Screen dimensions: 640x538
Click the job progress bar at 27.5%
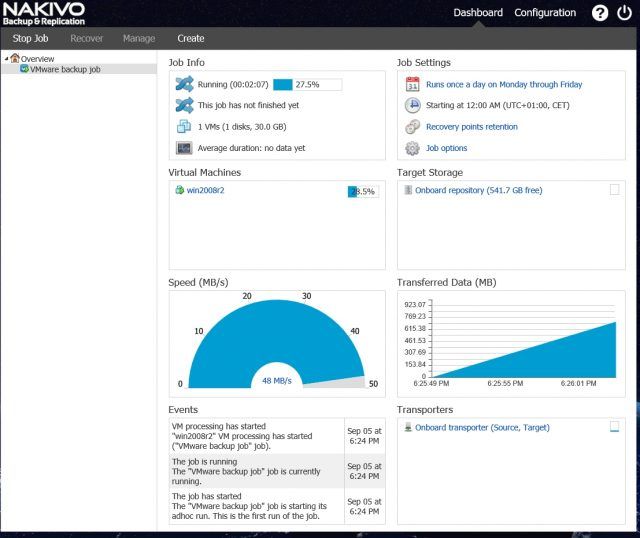point(308,84)
